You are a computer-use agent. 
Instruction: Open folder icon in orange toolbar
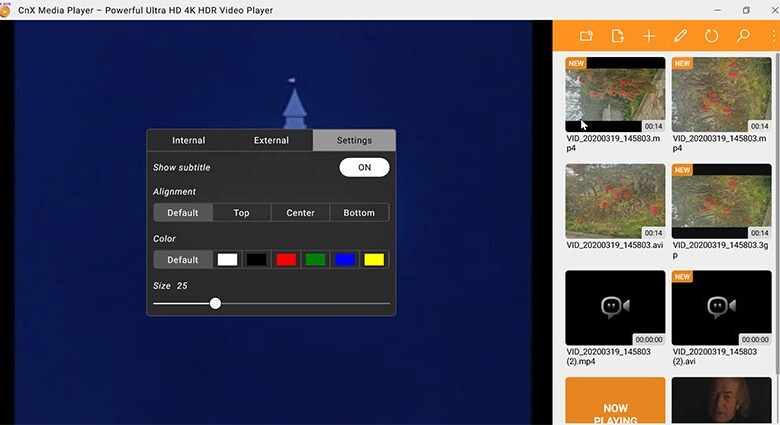pyautogui.click(x=586, y=36)
